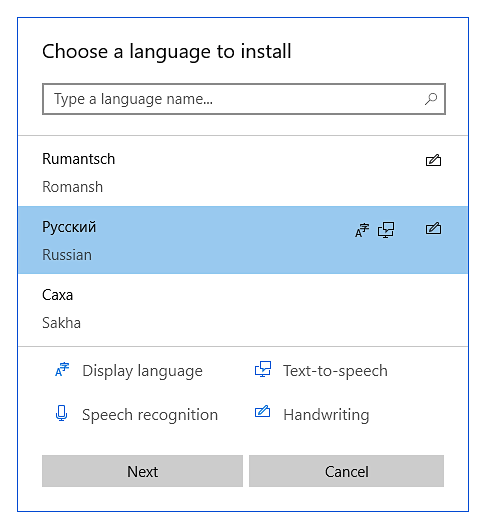Click the Cancel button
This screenshot has height=528, width=484.
[x=346, y=471]
